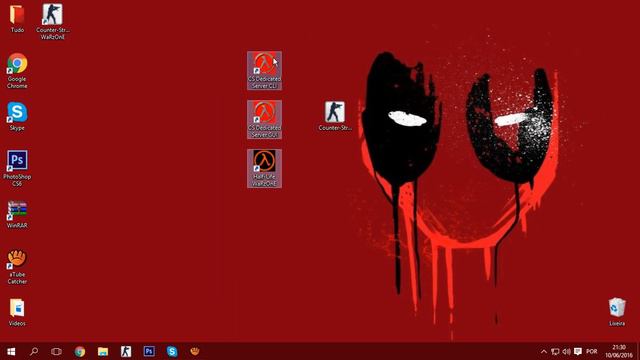Select the CS Dedicated Server GUI shortcut
640x360 pixels.
(x=264, y=119)
